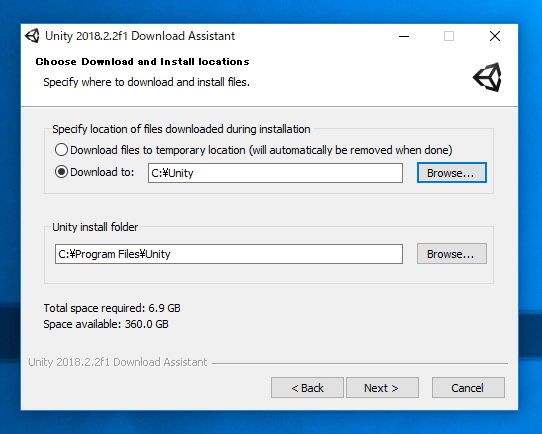
Task: Click the 'Download to:' label text
Action: point(102,172)
